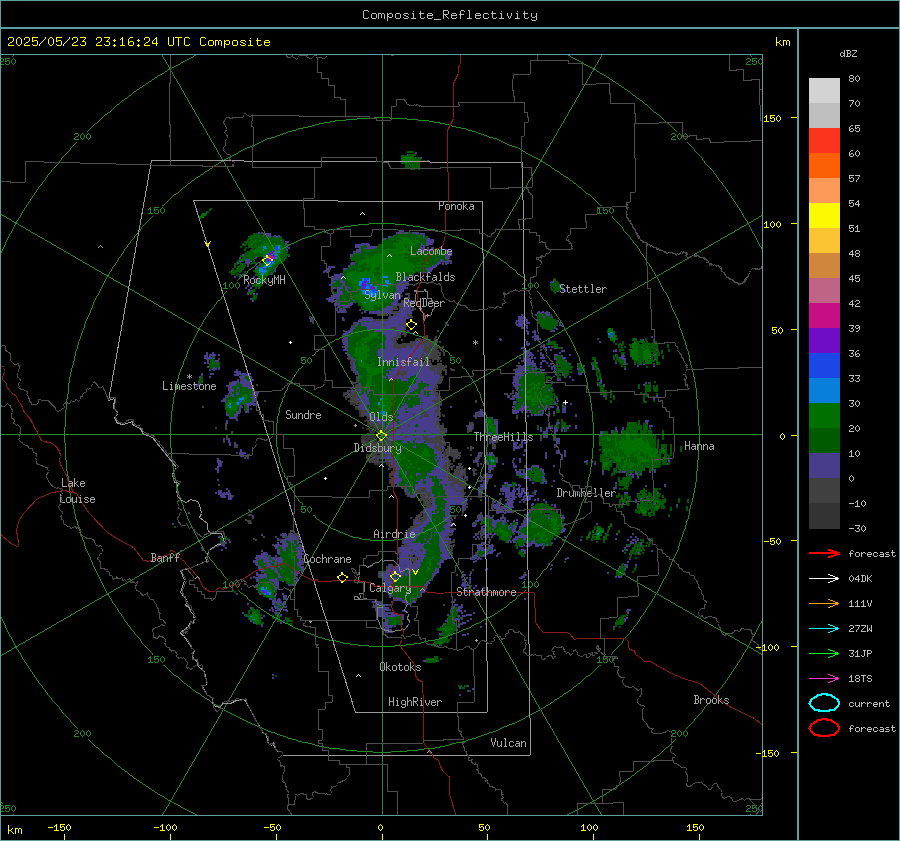
Task: Click the yellow diamond marker near Cochrane
Action: pyautogui.click(x=342, y=577)
